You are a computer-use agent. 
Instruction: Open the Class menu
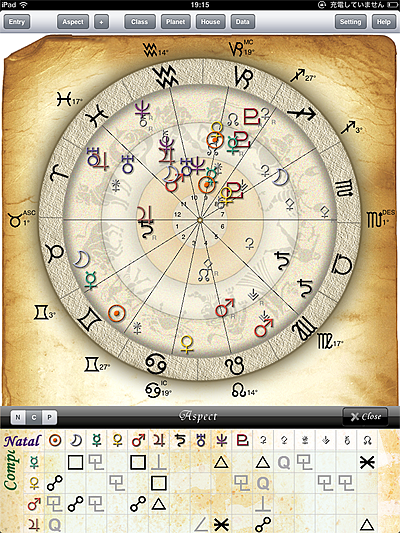tap(140, 22)
